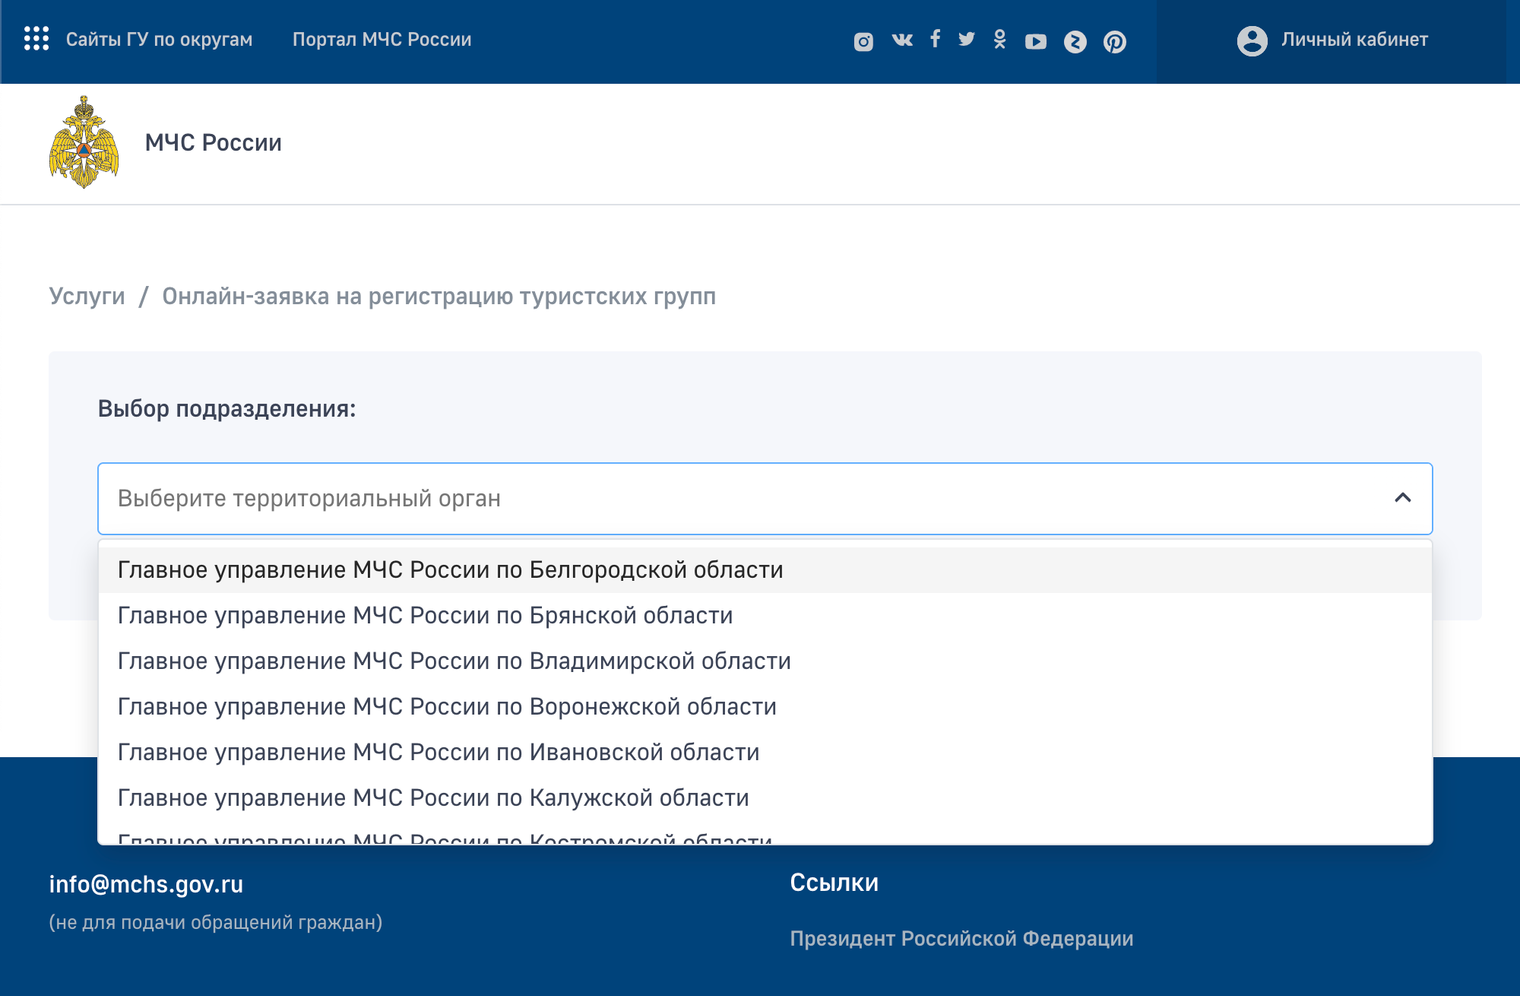Select Калужской области department

point(765,798)
